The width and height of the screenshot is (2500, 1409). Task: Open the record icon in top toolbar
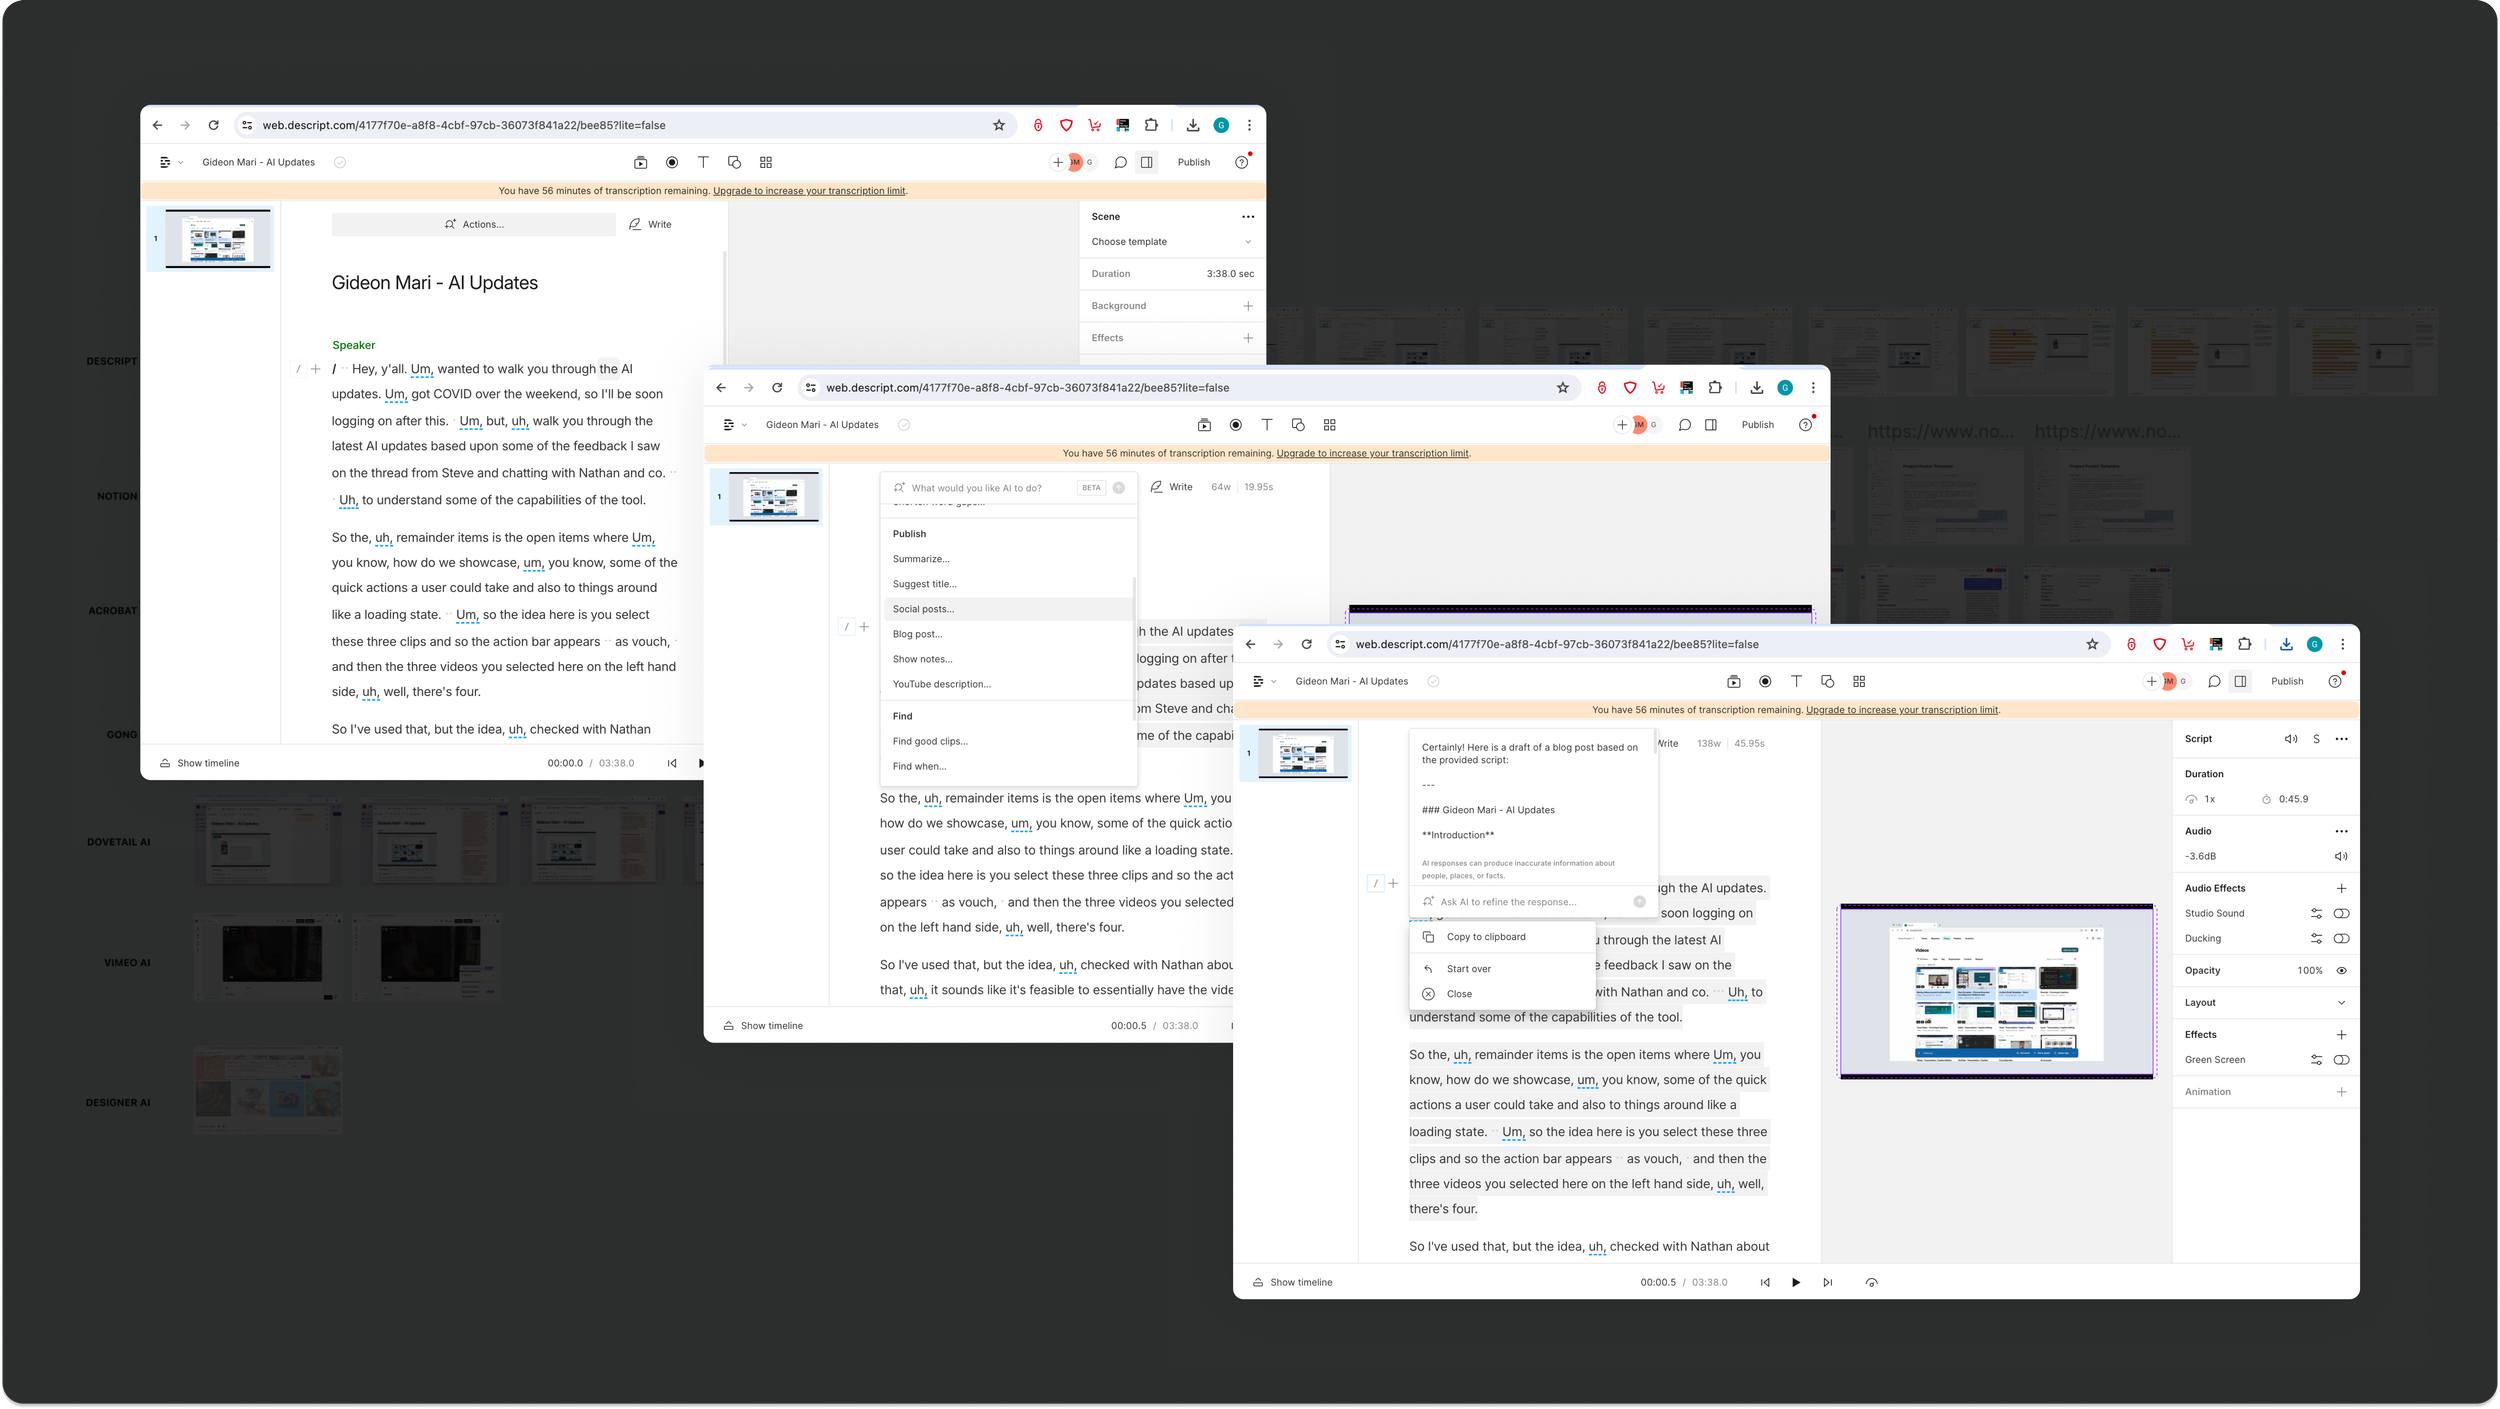[x=1764, y=681]
